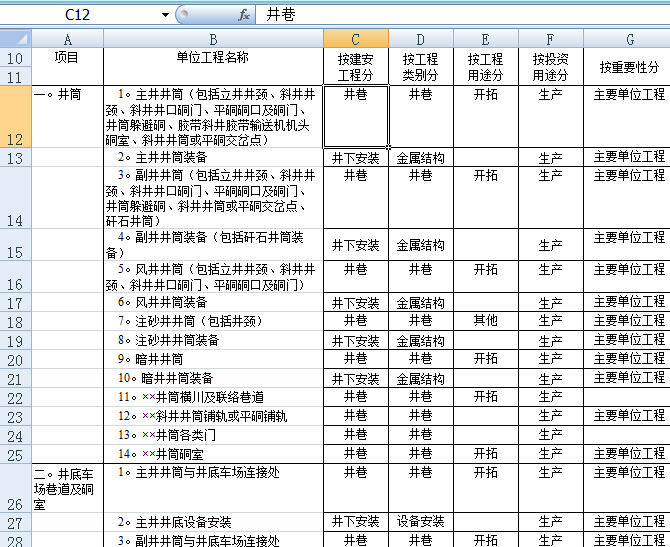
Task: Click the Name Box showing C12
Action: click(x=78, y=15)
